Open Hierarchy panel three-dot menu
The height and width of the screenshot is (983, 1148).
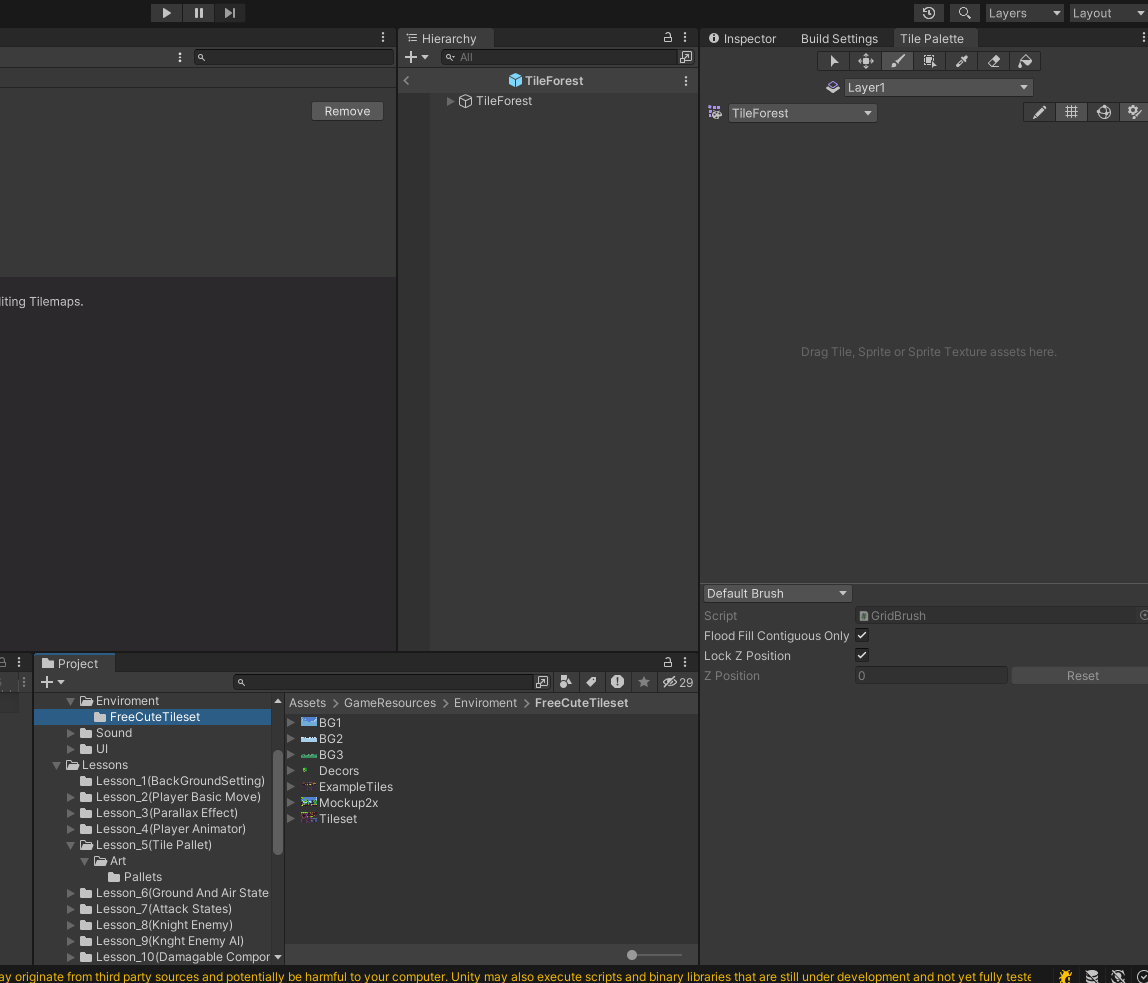685,37
